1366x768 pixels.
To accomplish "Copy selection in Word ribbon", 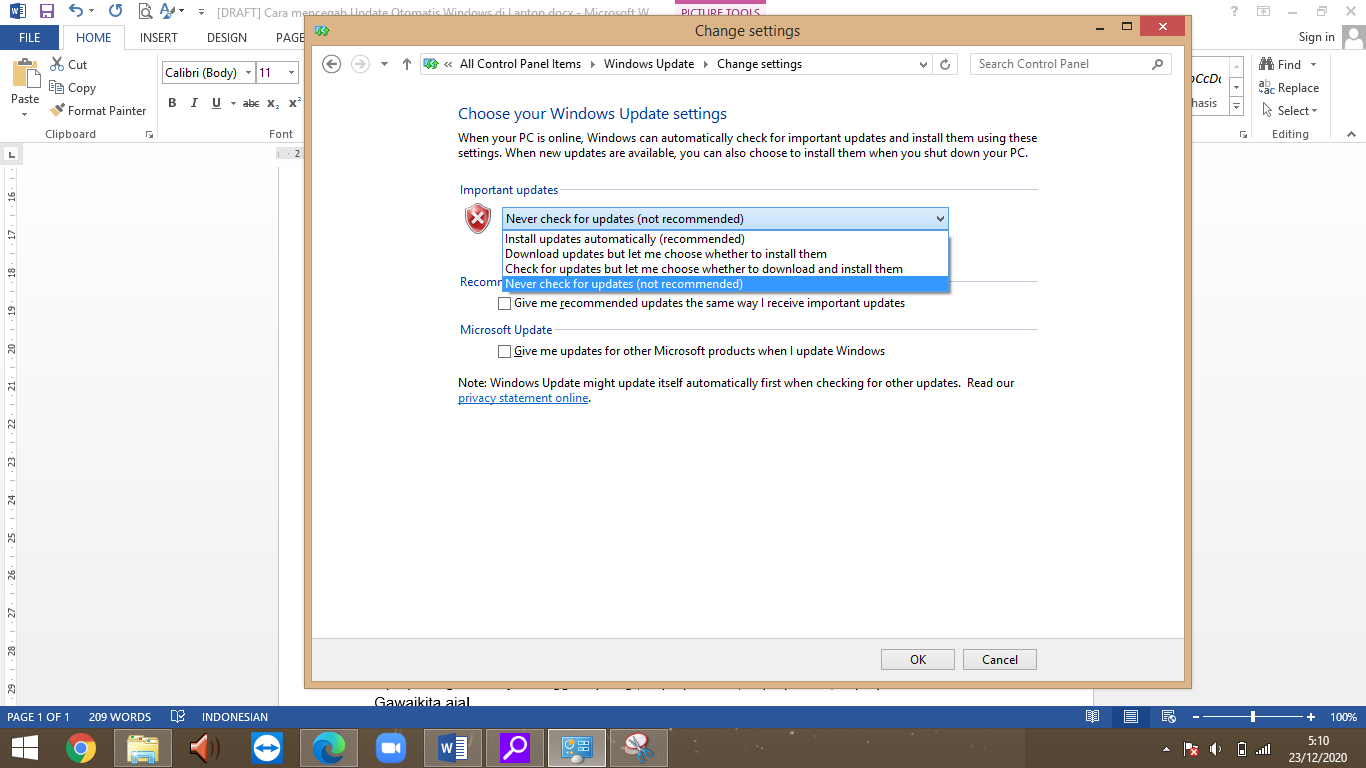I will 72,88.
